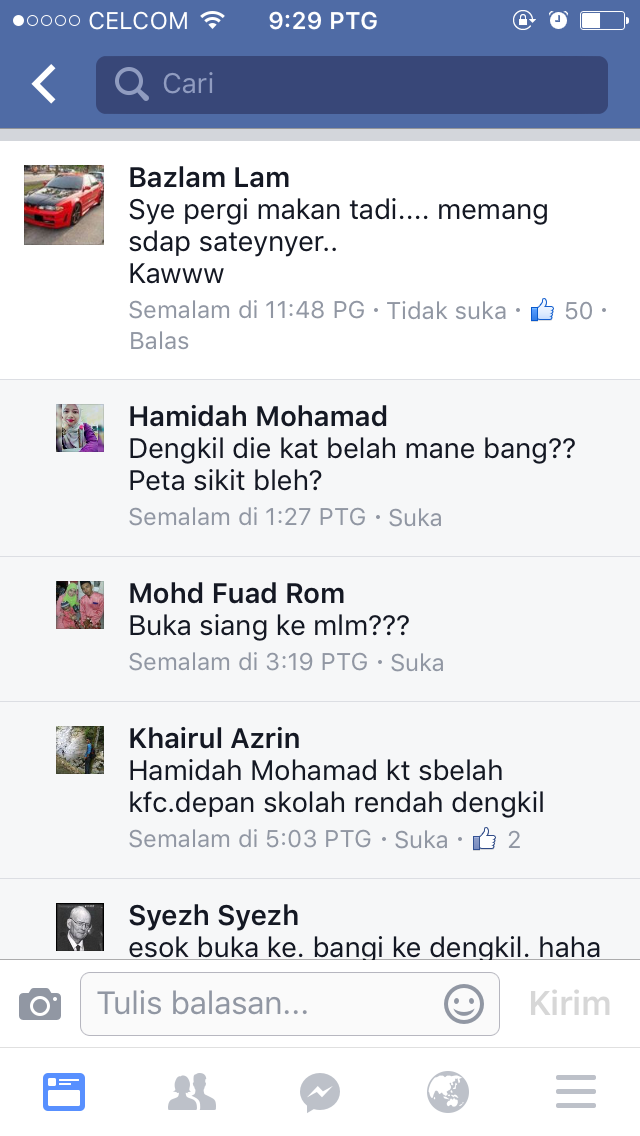The width and height of the screenshot is (640, 1136).
Task: Tap the Kirim send button
Action: click(570, 1004)
